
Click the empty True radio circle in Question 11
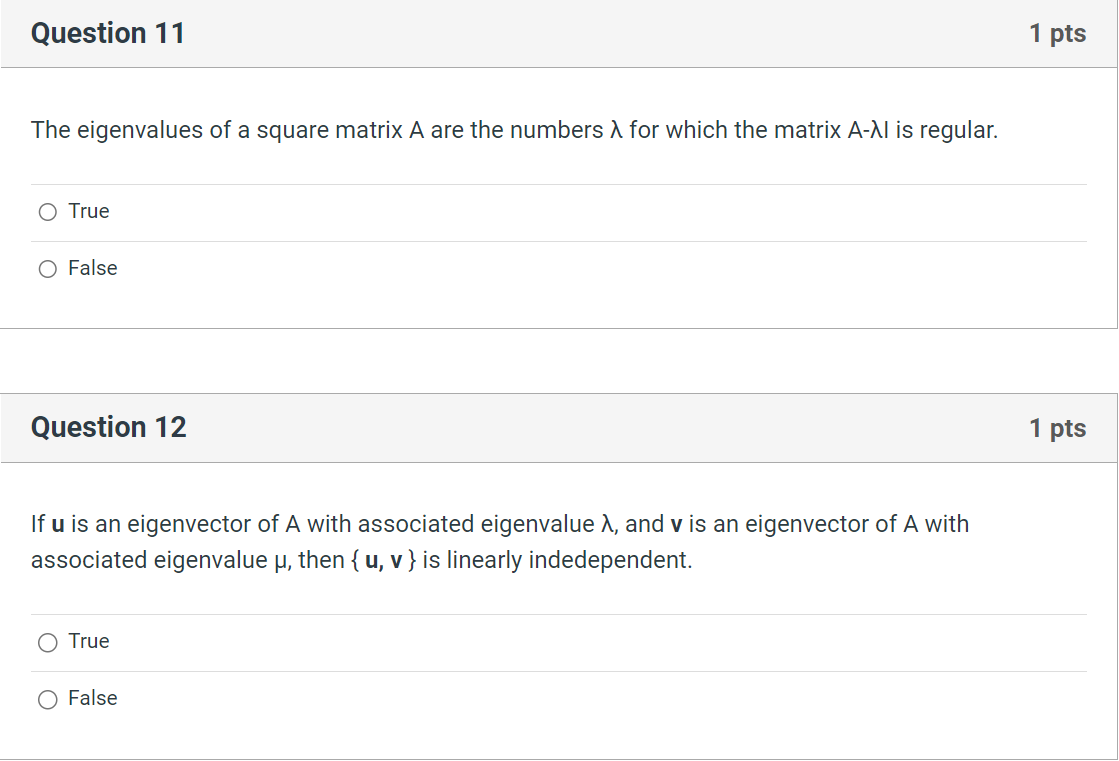(46, 212)
